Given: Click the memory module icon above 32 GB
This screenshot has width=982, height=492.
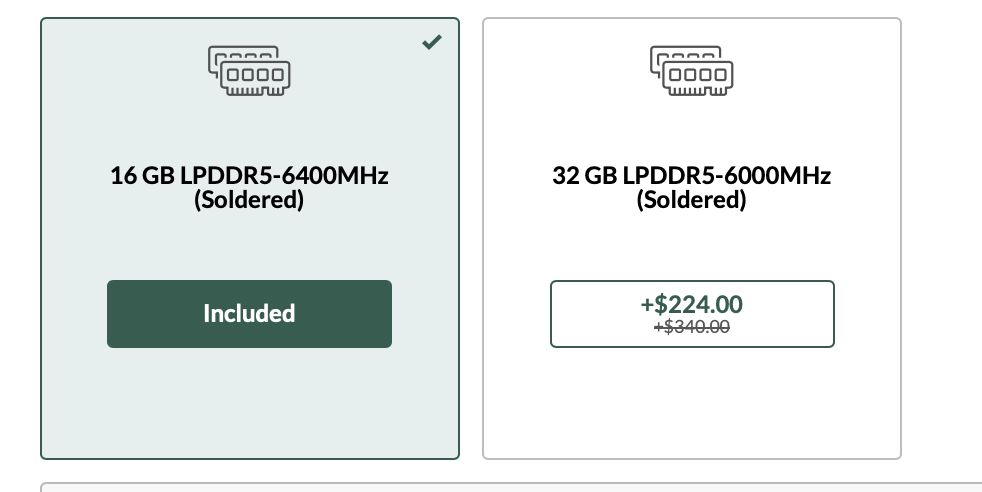Looking at the screenshot, I should point(691,70).
